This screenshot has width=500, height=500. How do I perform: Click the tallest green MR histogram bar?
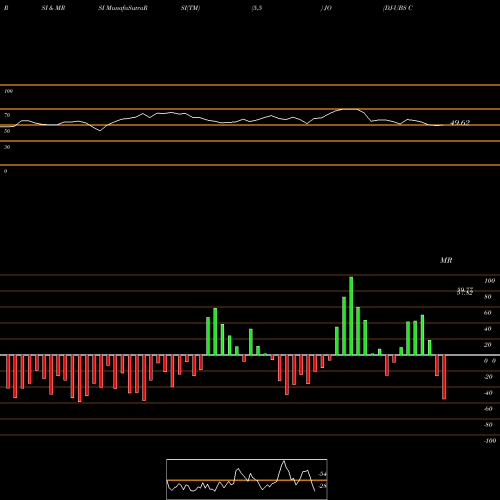(x=351, y=316)
